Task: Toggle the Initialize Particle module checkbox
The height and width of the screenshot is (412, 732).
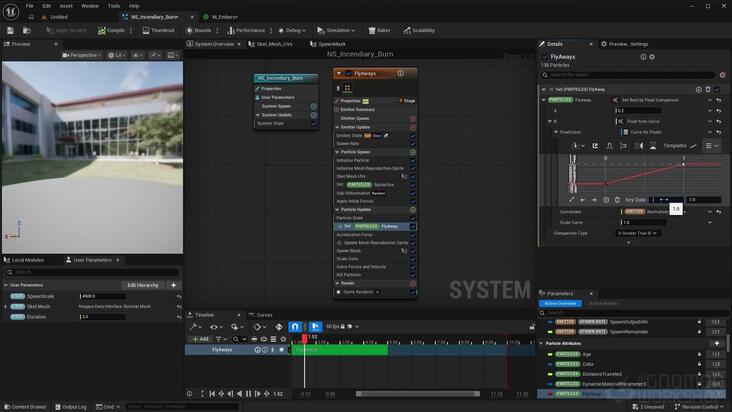Action: 413,161
